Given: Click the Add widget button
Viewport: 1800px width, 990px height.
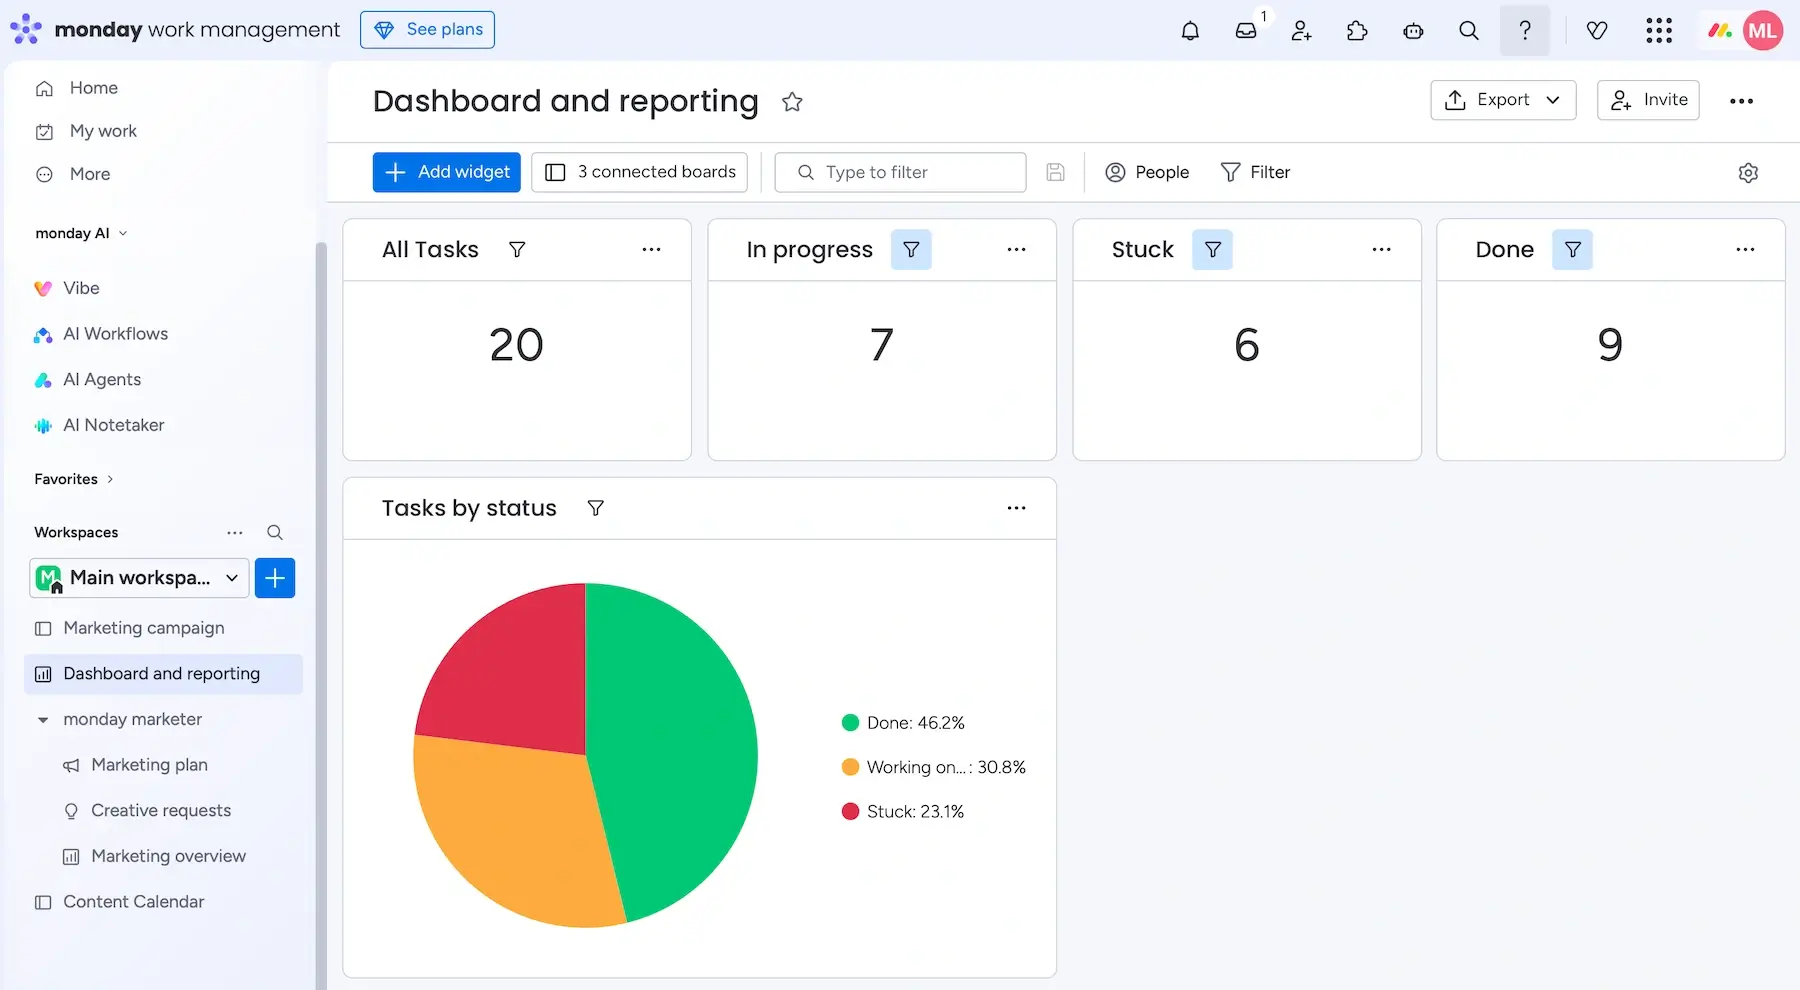Looking at the screenshot, I should coord(446,172).
